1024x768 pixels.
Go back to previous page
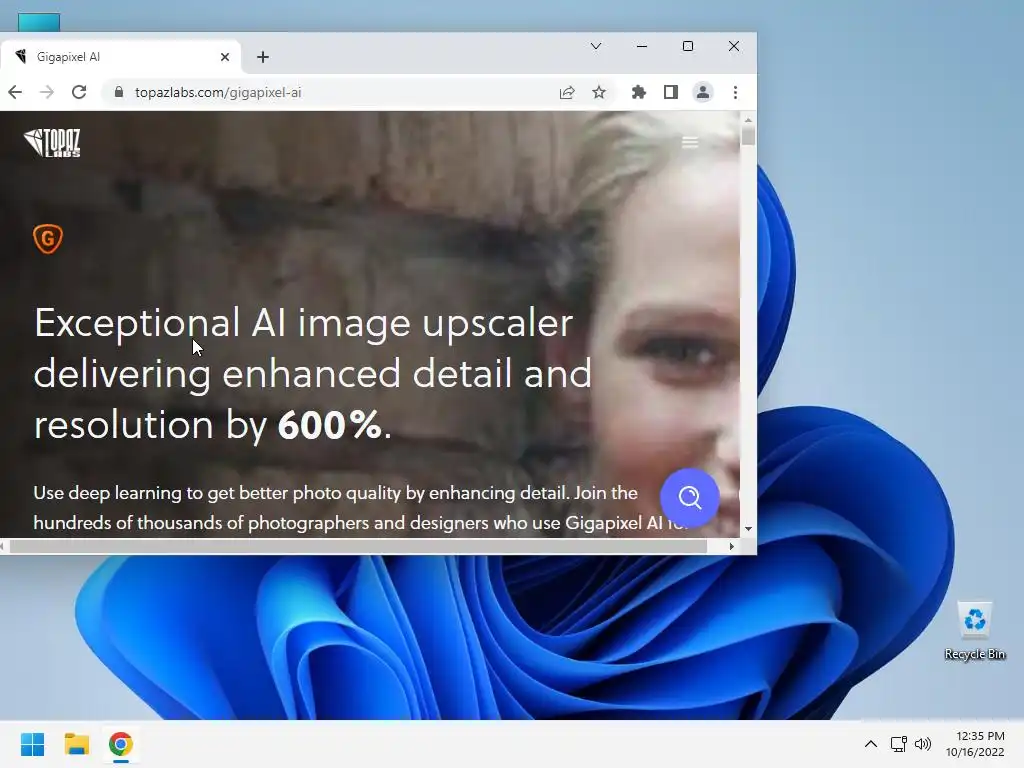15,92
